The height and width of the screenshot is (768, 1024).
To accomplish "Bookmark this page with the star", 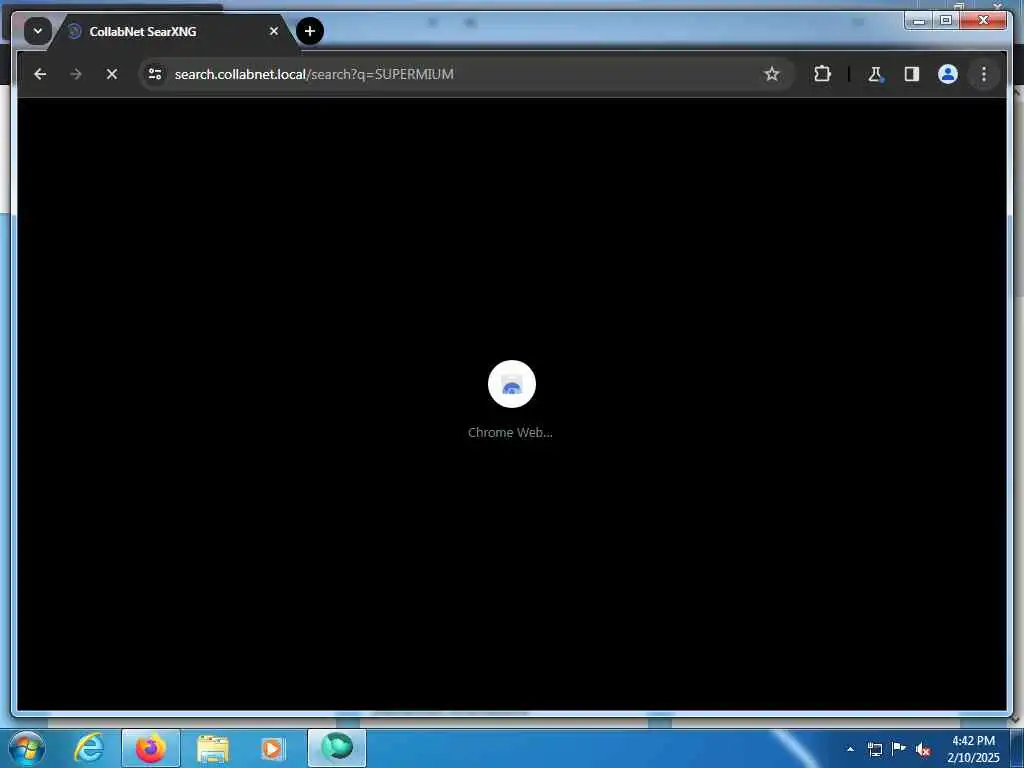I will 771,74.
